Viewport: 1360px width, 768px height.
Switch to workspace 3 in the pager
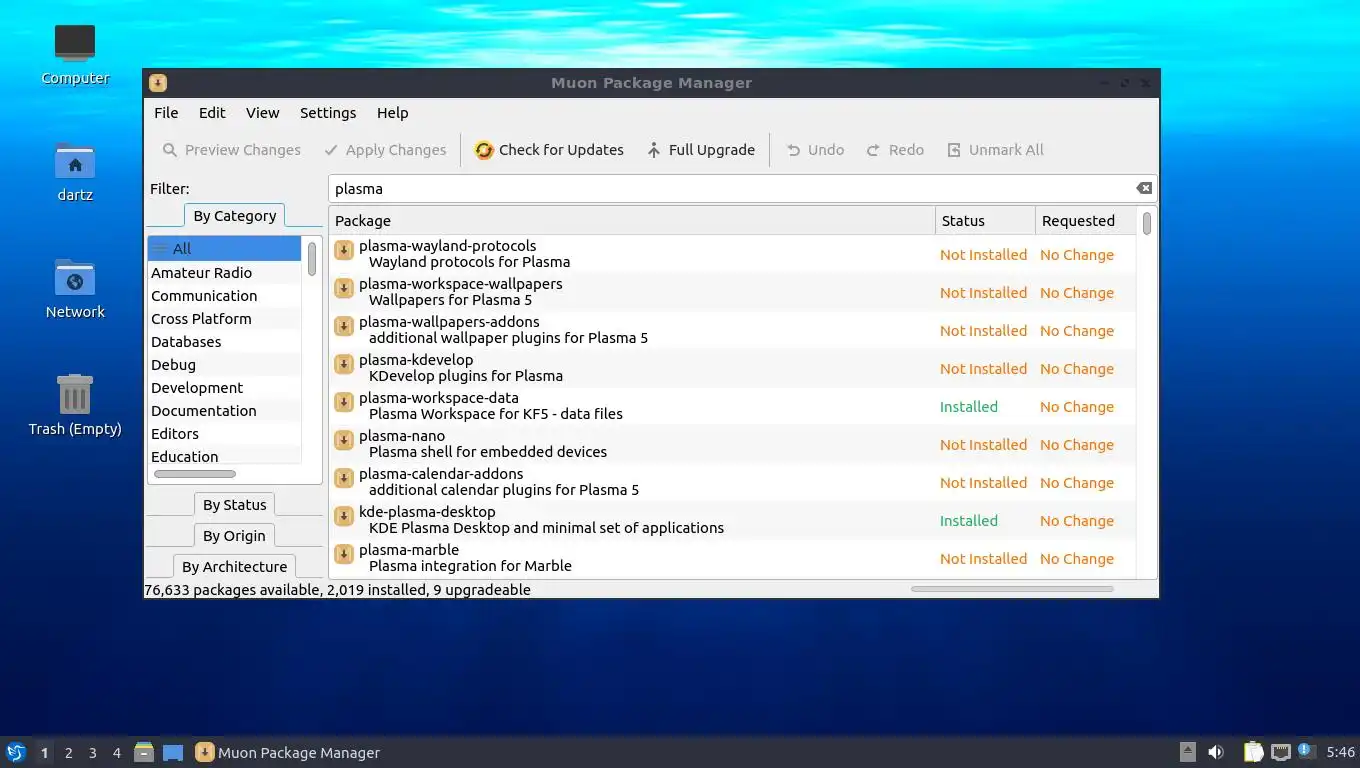(x=92, y=753)
